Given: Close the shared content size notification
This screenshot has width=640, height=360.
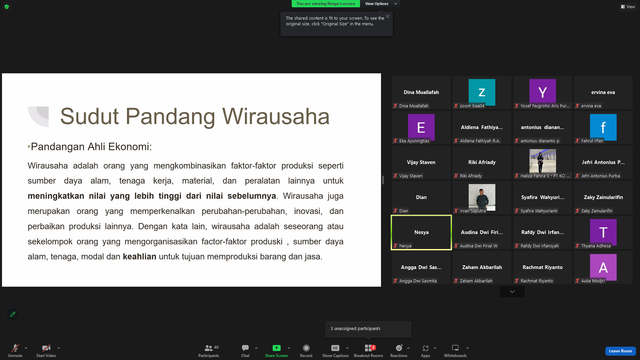Looking at the screenshot, I should click(x=388, y=16).
